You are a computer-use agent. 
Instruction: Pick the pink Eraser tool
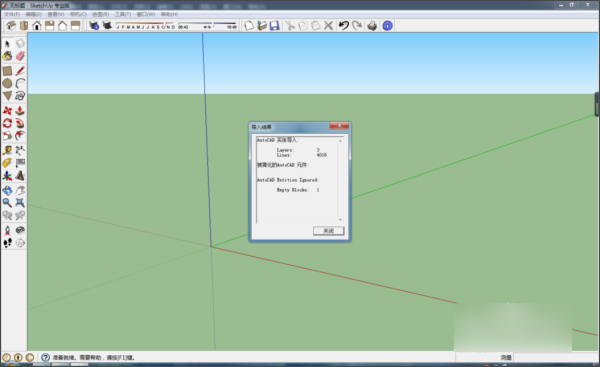[x=20, y=56]
